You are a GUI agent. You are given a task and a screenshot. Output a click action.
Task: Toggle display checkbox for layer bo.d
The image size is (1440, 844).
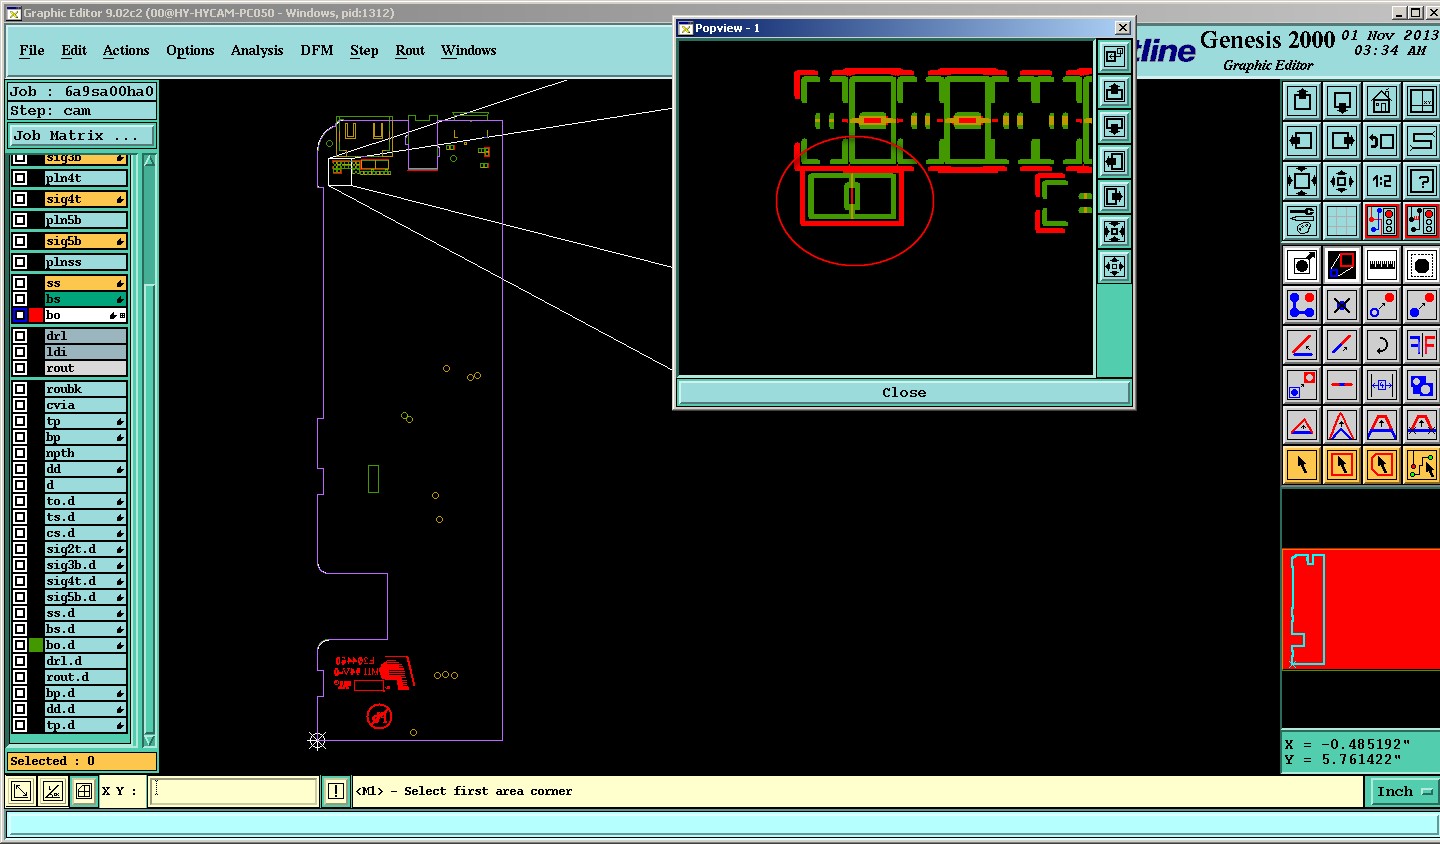click(x=20, y=645)
